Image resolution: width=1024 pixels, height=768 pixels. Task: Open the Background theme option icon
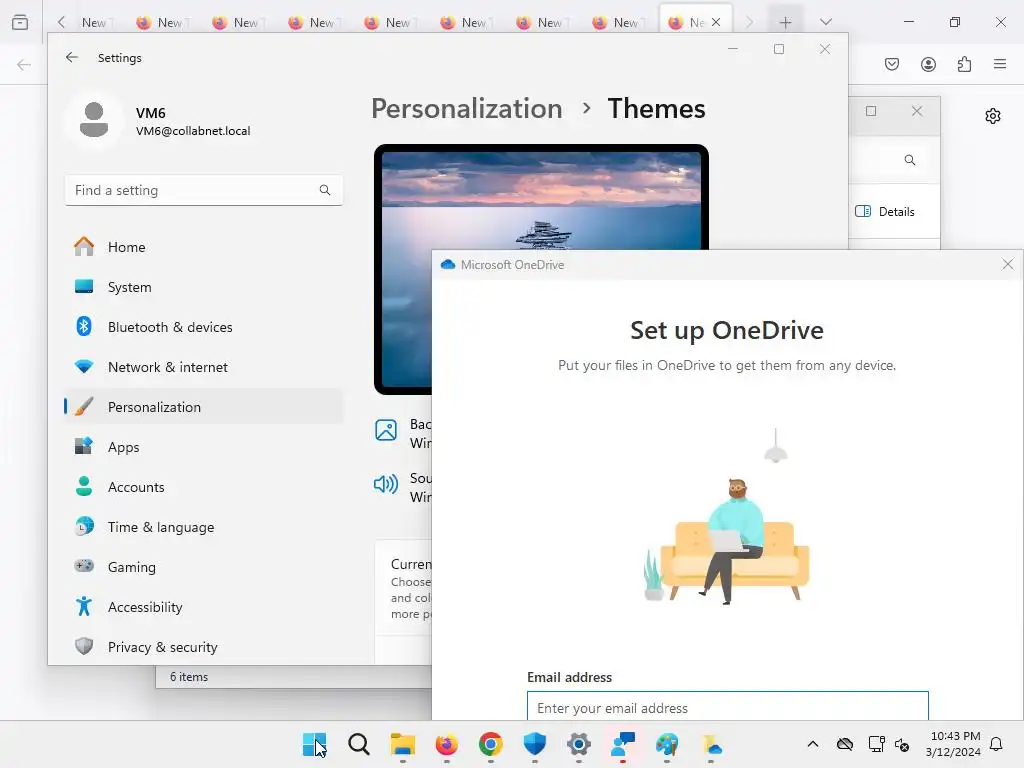386,430
